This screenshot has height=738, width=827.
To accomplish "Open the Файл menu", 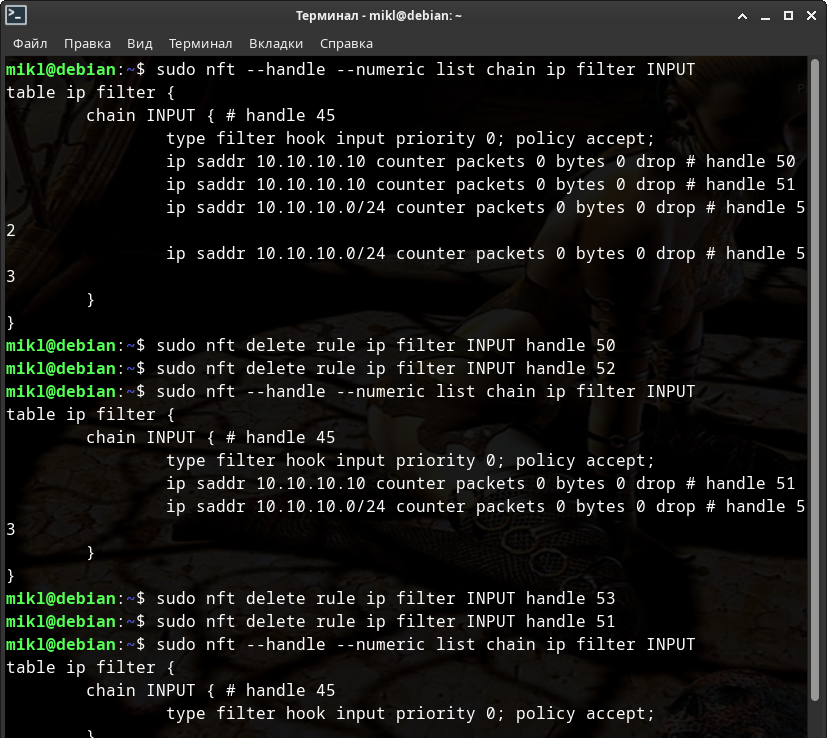I will click(x=30, y=44).
